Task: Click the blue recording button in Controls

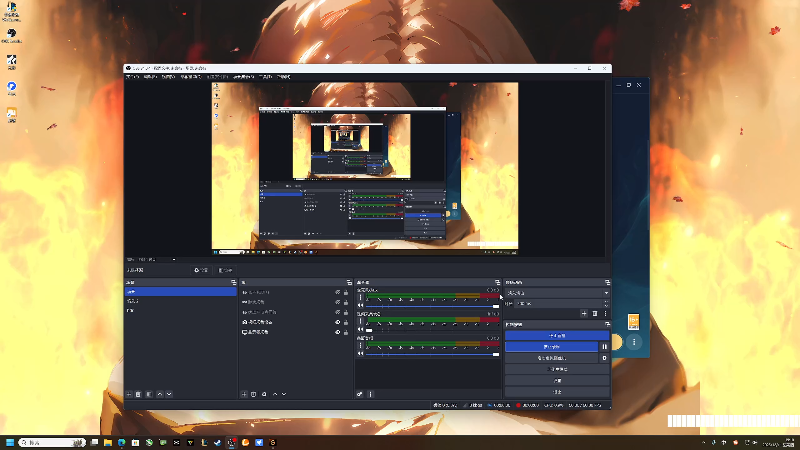Action: [552, 347]
